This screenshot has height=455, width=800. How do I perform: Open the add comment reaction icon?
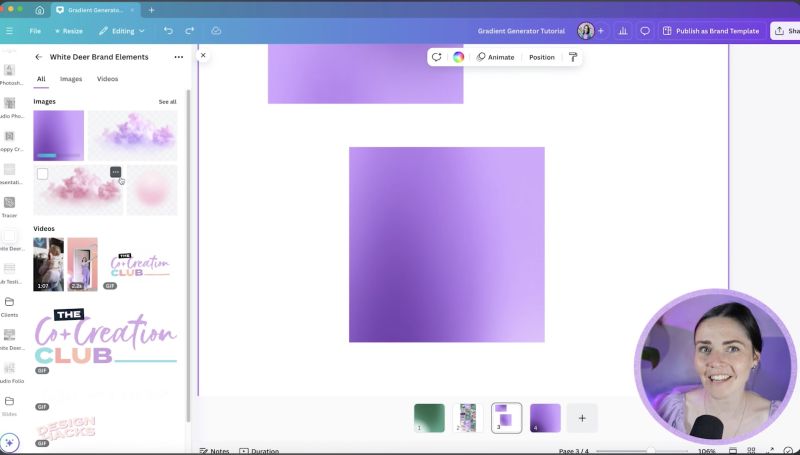tap(436, 57)
